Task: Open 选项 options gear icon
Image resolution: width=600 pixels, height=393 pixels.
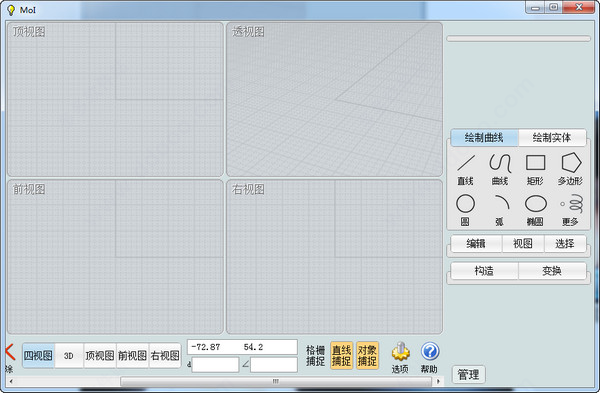Action: point(400,357)
